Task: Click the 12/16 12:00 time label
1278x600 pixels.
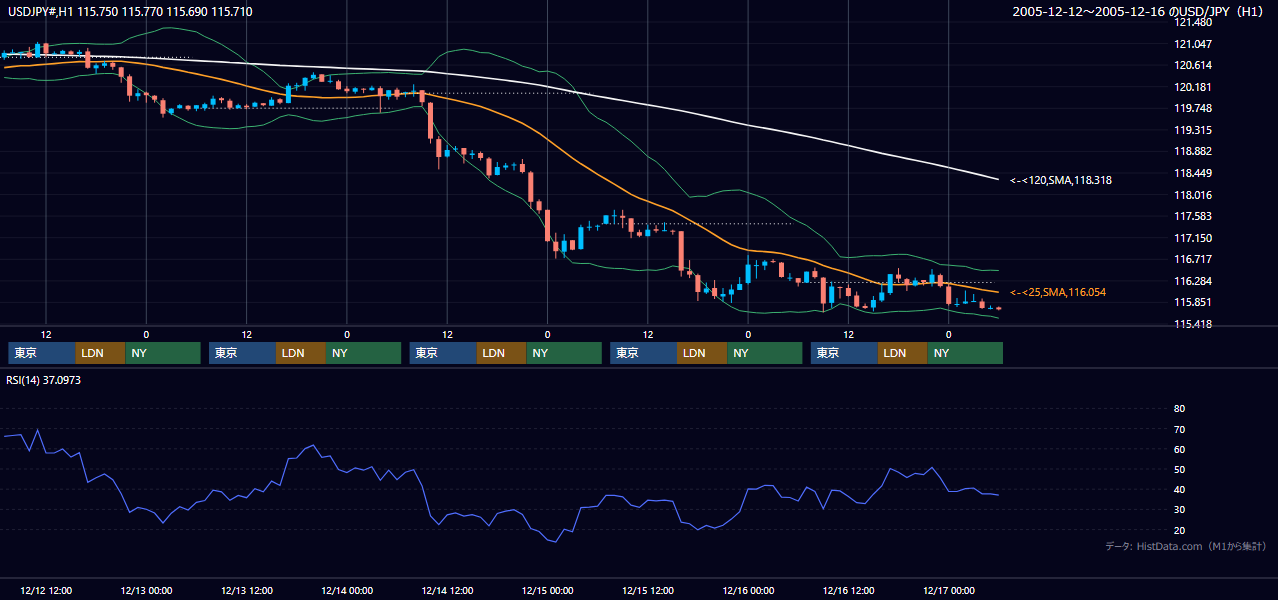Action: (848, 591)
